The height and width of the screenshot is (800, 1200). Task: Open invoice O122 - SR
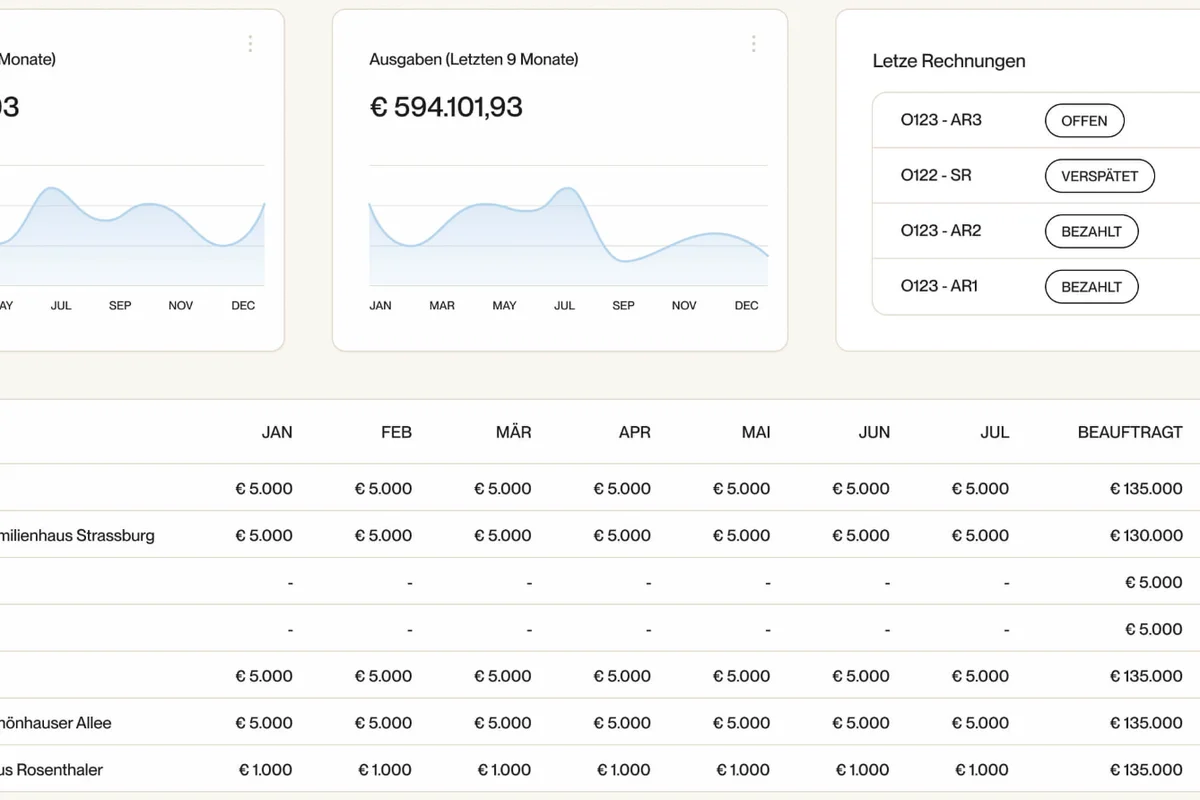936,175
